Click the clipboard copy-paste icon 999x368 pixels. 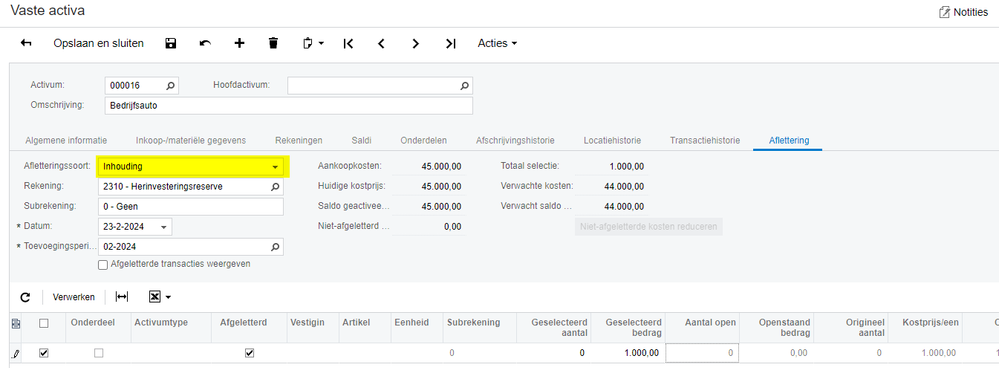pos(308,43)
